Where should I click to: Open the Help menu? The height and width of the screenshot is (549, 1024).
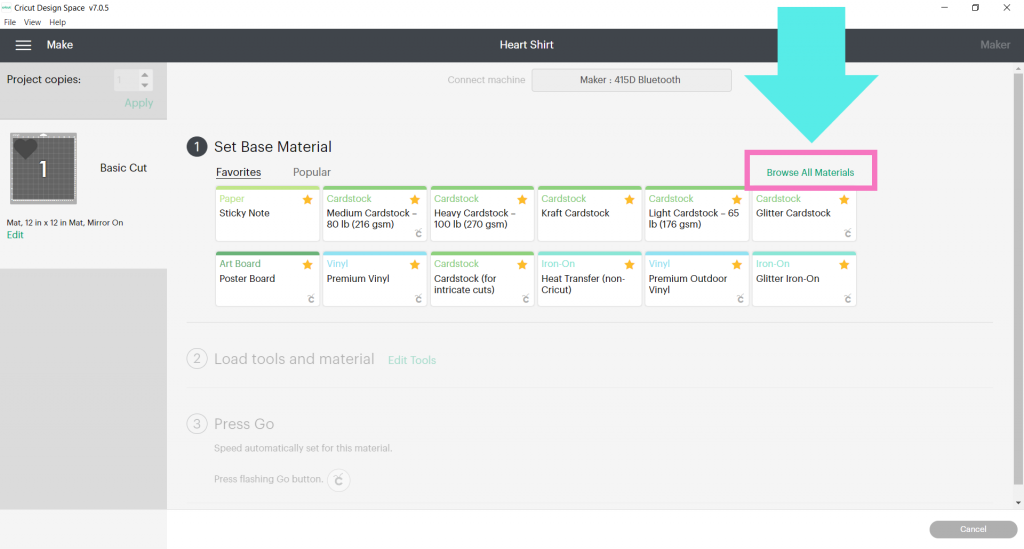[57, 22]
